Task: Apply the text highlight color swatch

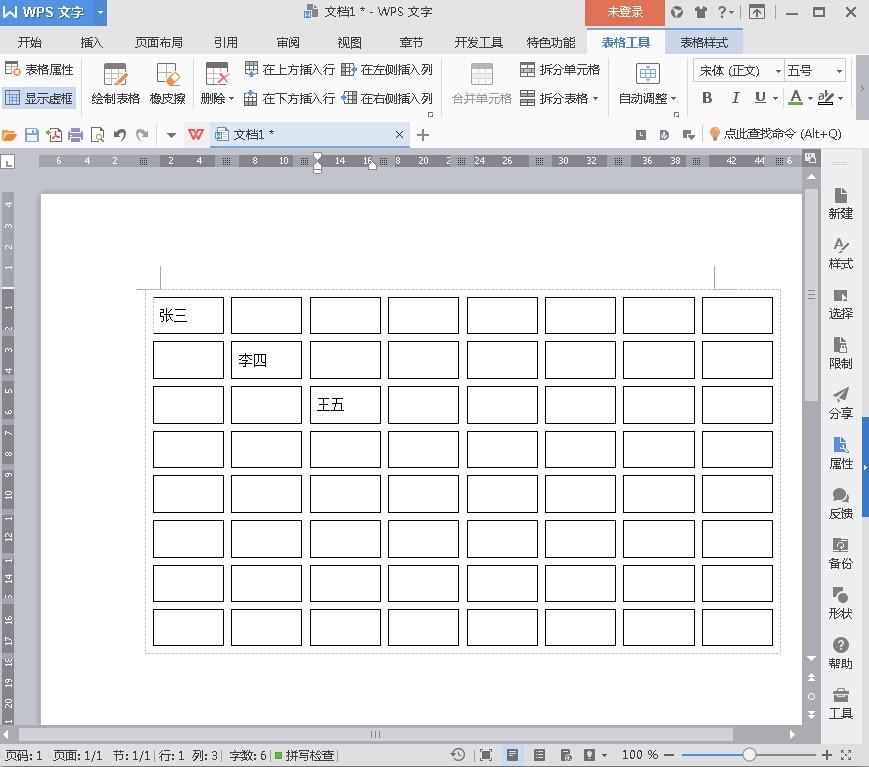Action: point(826,98)
